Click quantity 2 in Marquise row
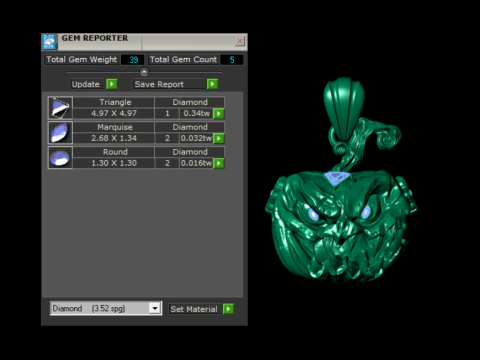 167,138
